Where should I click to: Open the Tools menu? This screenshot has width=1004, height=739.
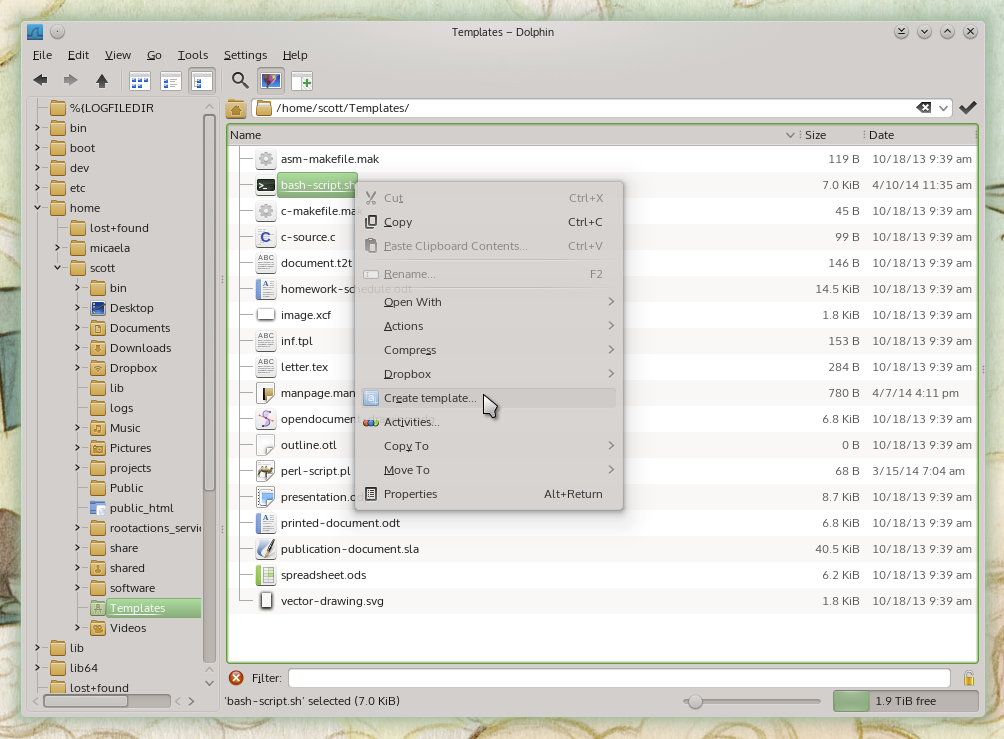click(193, 55)
